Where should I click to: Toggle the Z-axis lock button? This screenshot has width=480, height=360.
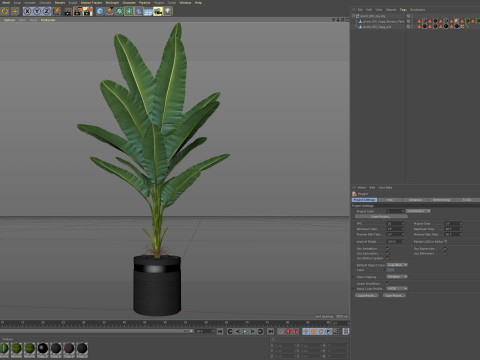click(x=46, y=11)
